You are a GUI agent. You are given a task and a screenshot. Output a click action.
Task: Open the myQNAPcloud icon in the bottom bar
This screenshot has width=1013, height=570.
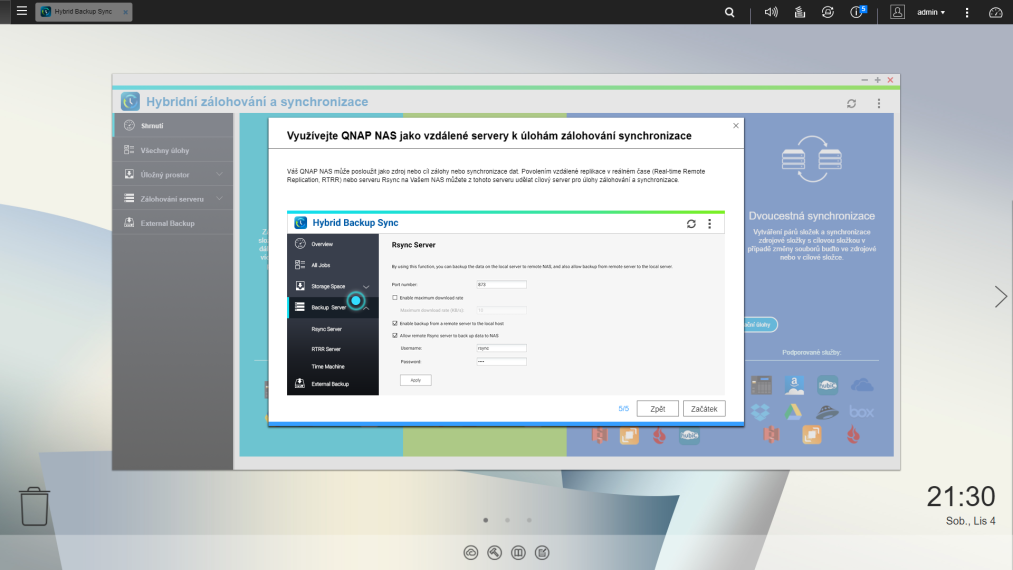click(x=471, y=553)
